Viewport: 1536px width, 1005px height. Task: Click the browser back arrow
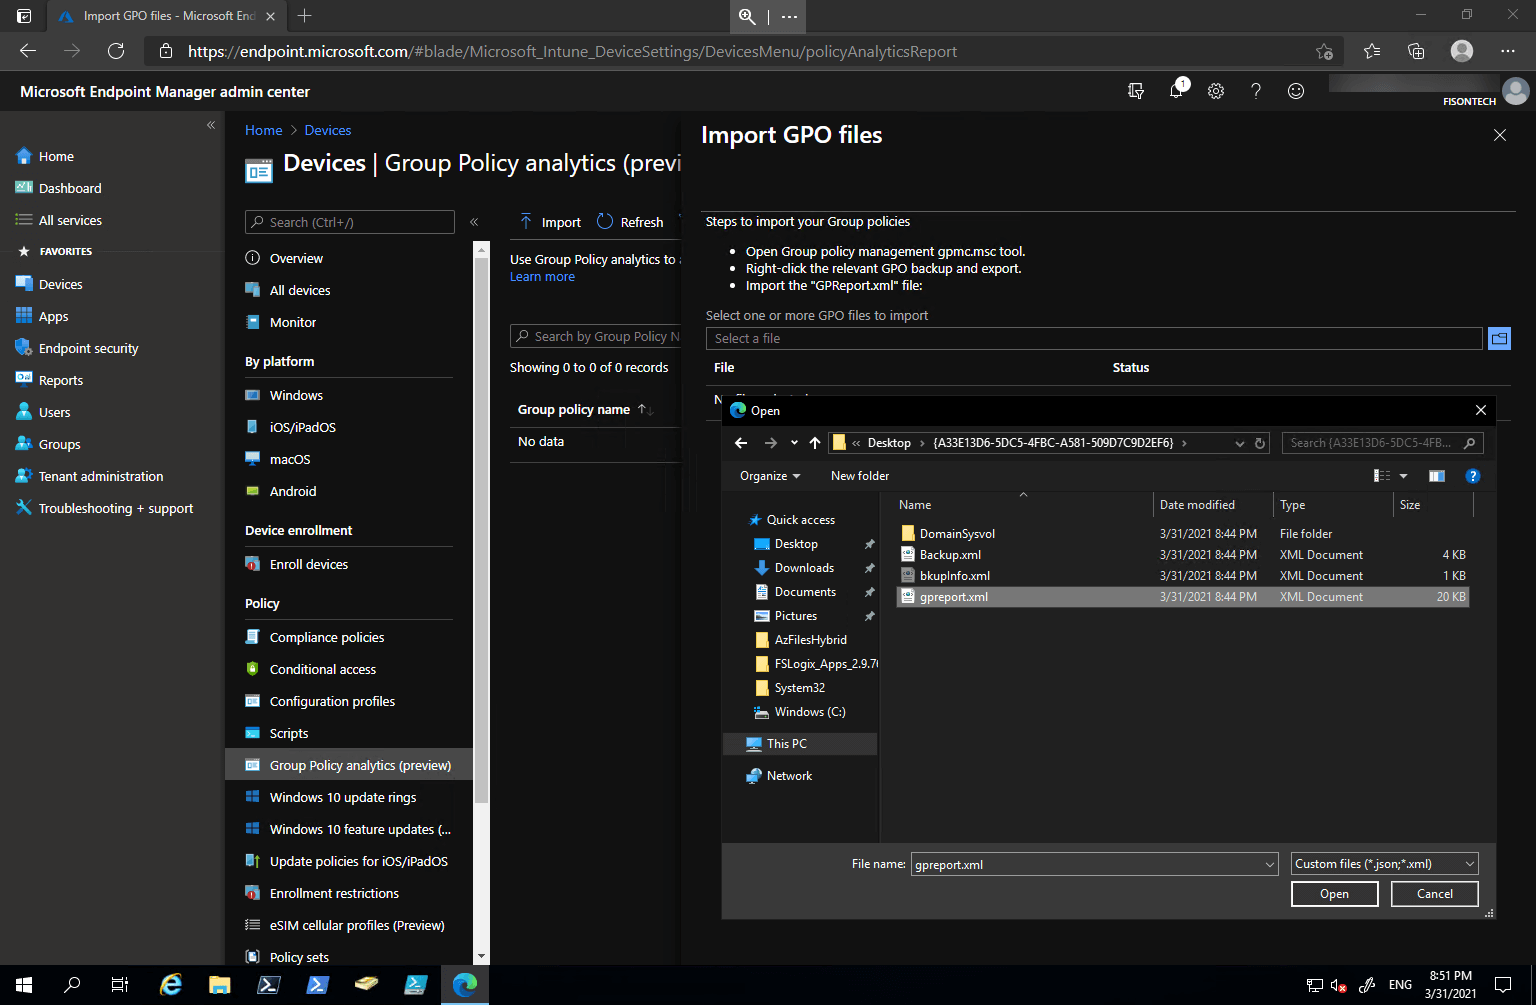coord(28,51)
